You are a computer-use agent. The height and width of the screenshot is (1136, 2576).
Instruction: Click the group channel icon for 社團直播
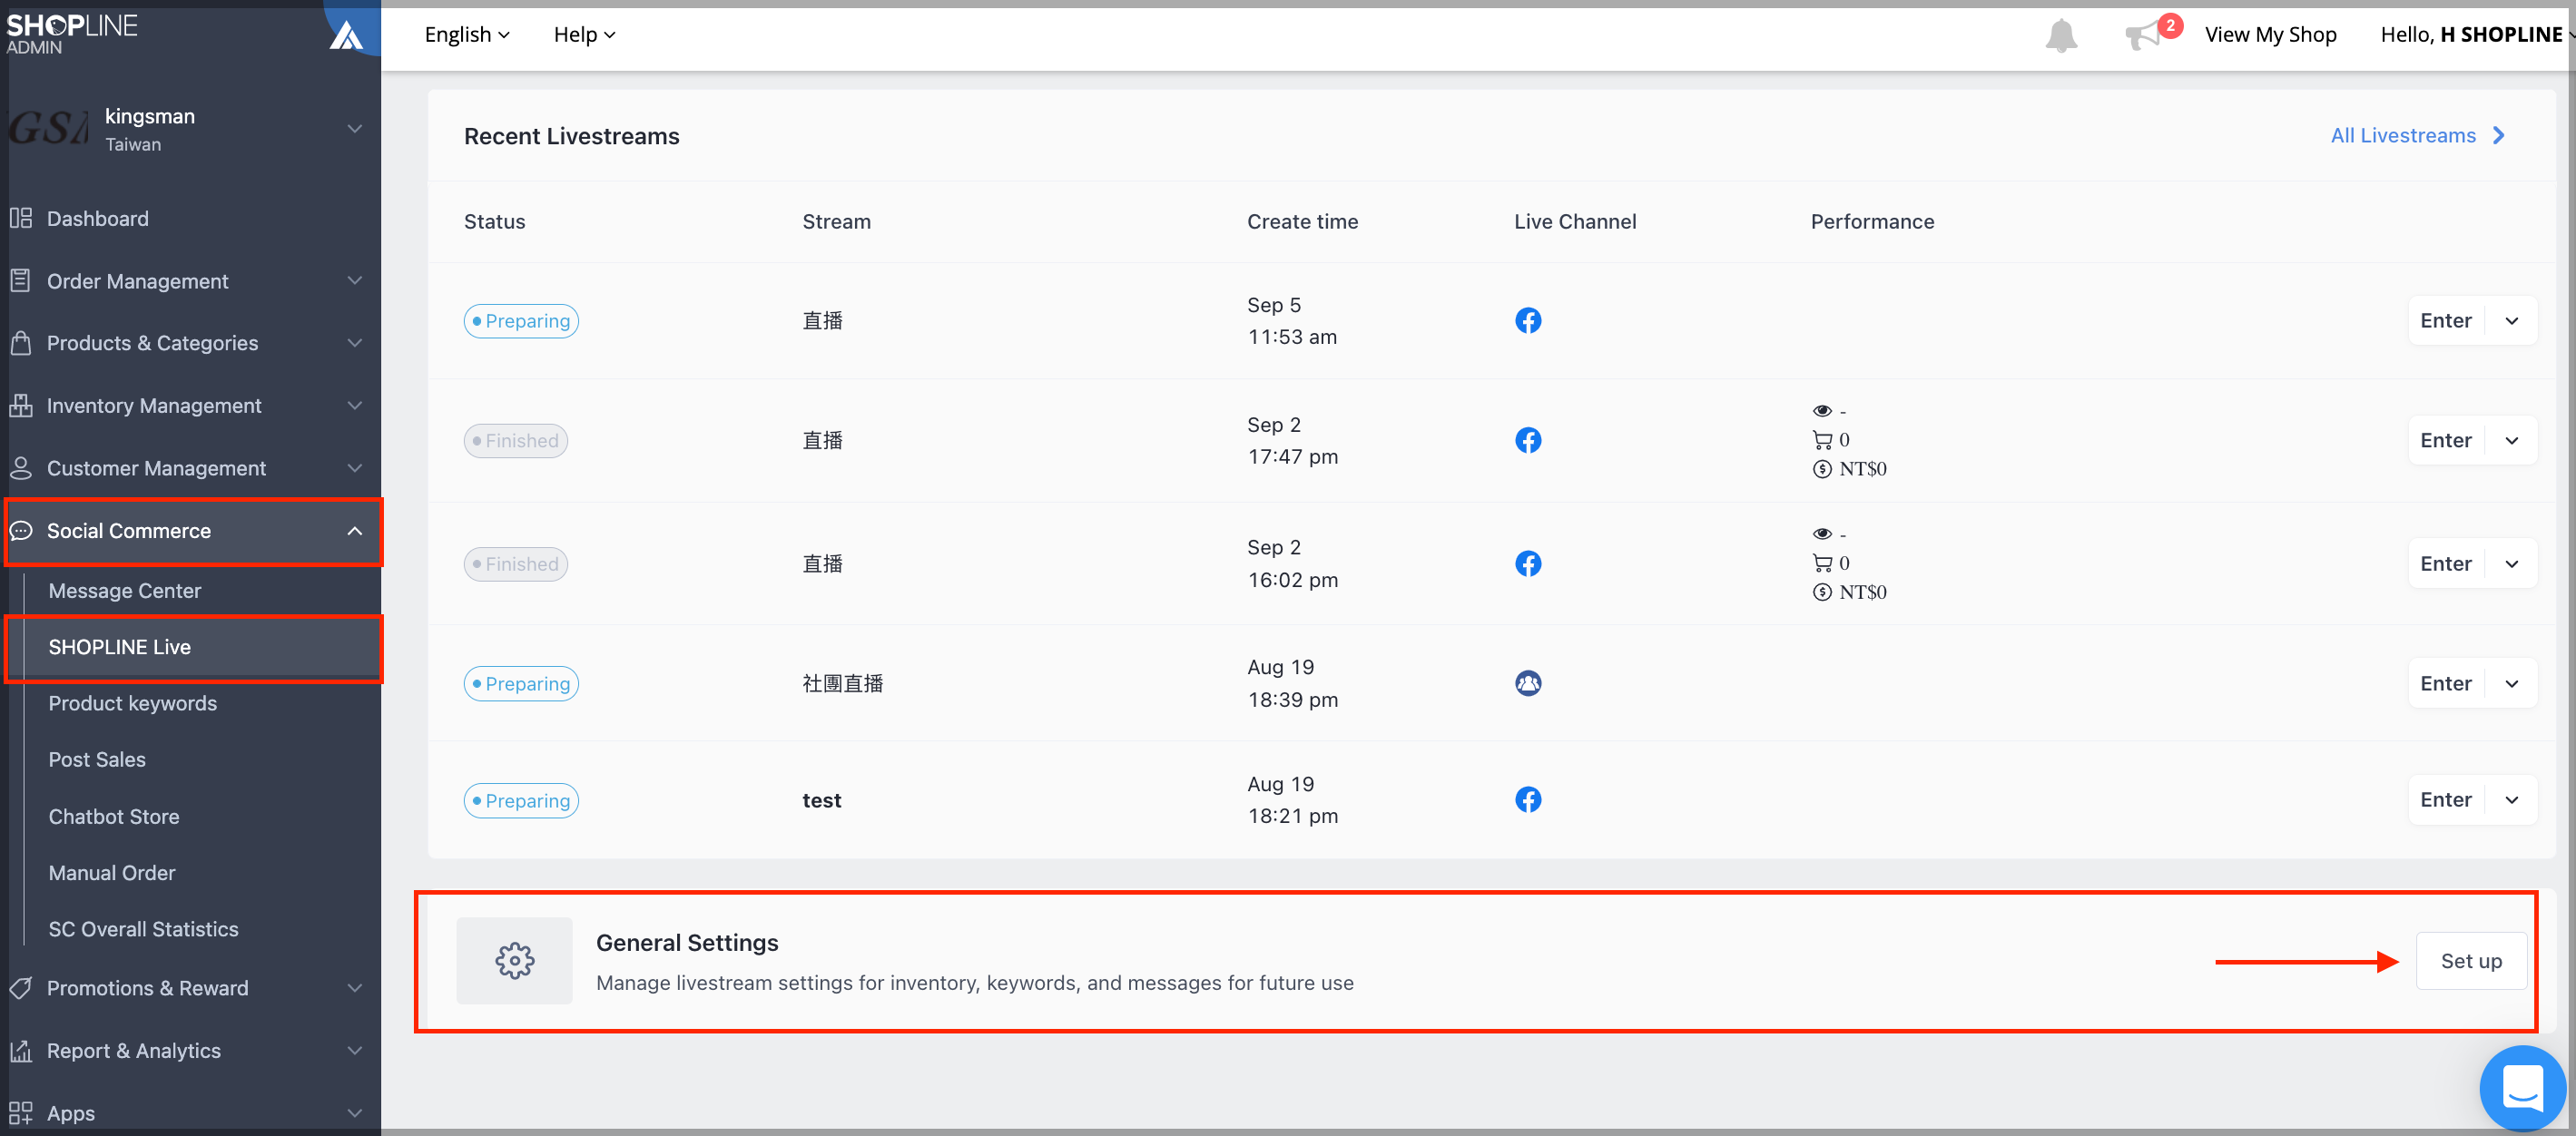[x=1528, y=683]
